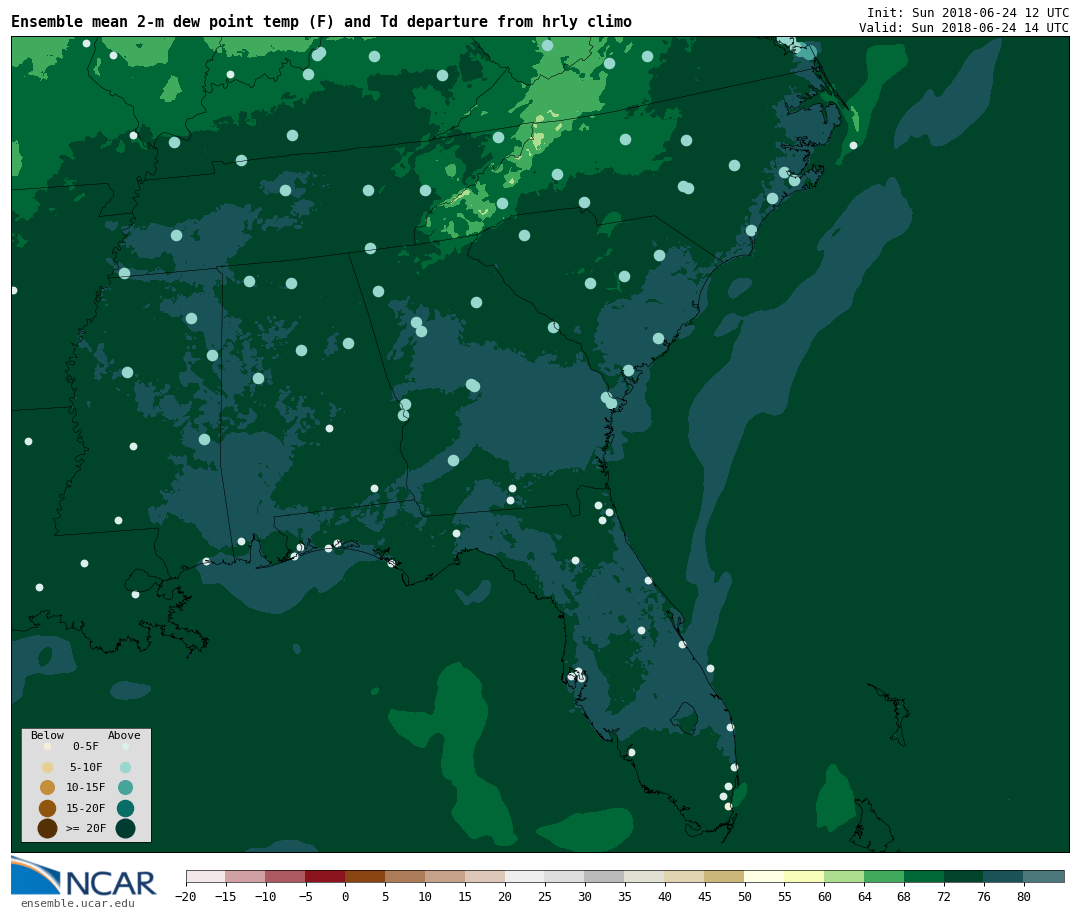Click the '25' colorbar tick label

click(x=545, y=896)
